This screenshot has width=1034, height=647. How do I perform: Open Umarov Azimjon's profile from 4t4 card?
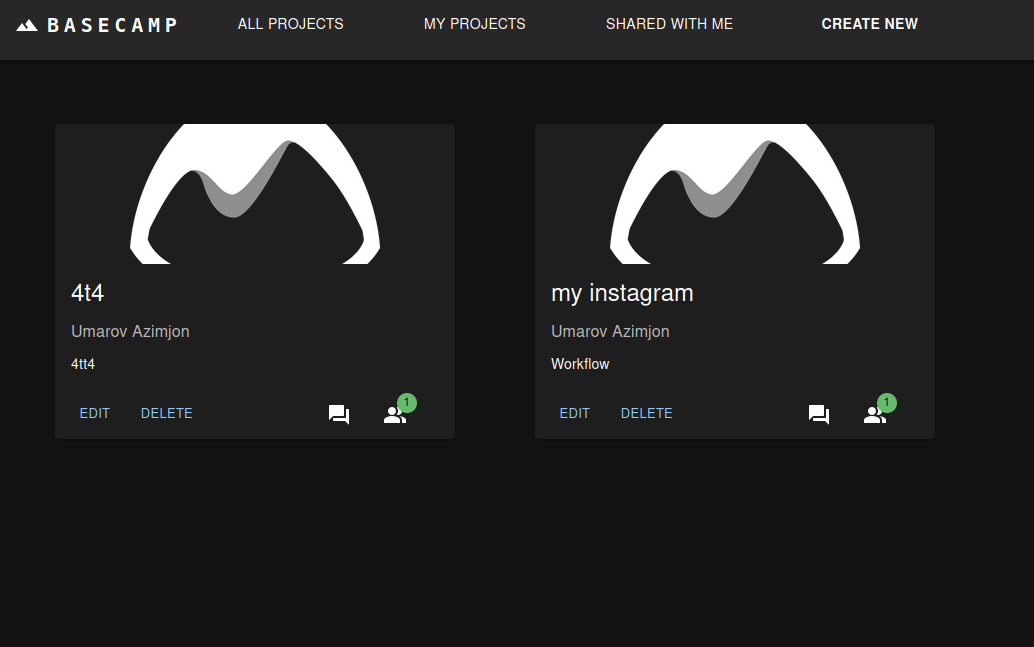click(130, 331)
